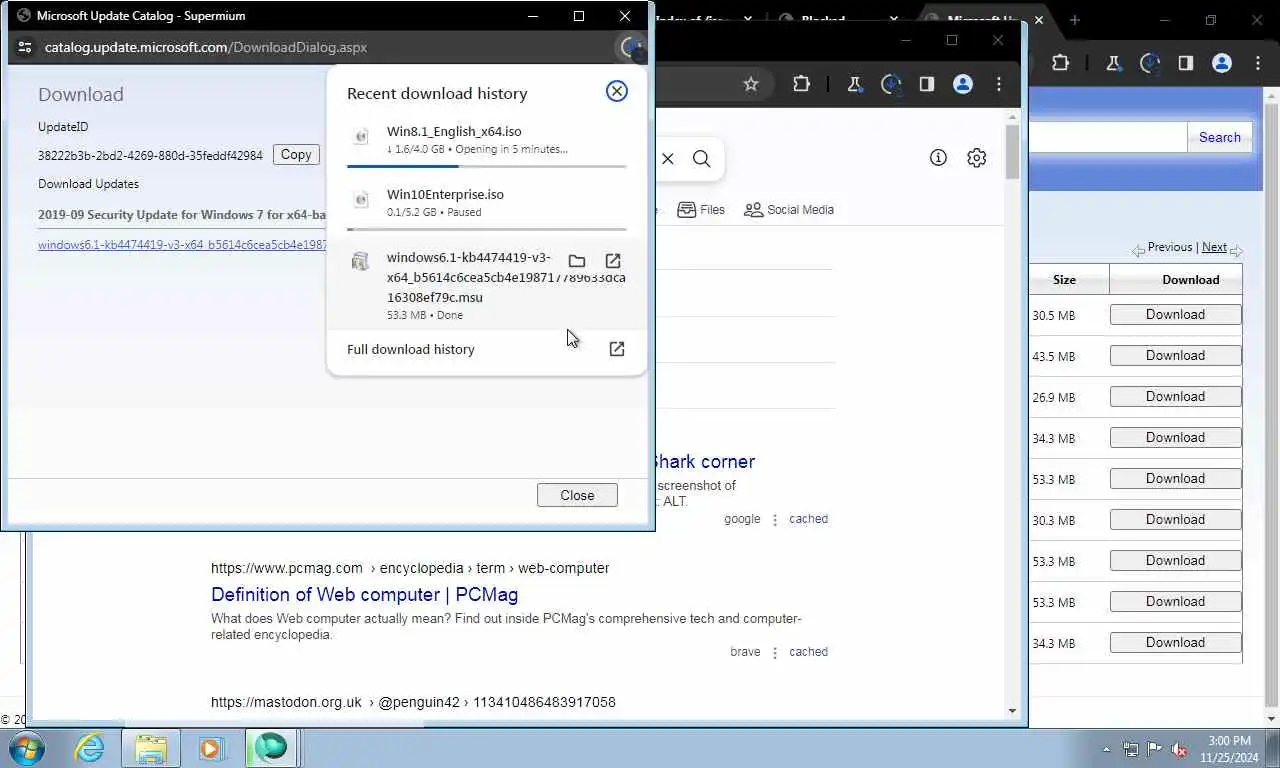1280x768 pixels.
Task: Click the windows6.1-kb4474419 download link
Action: click(183, 245)
